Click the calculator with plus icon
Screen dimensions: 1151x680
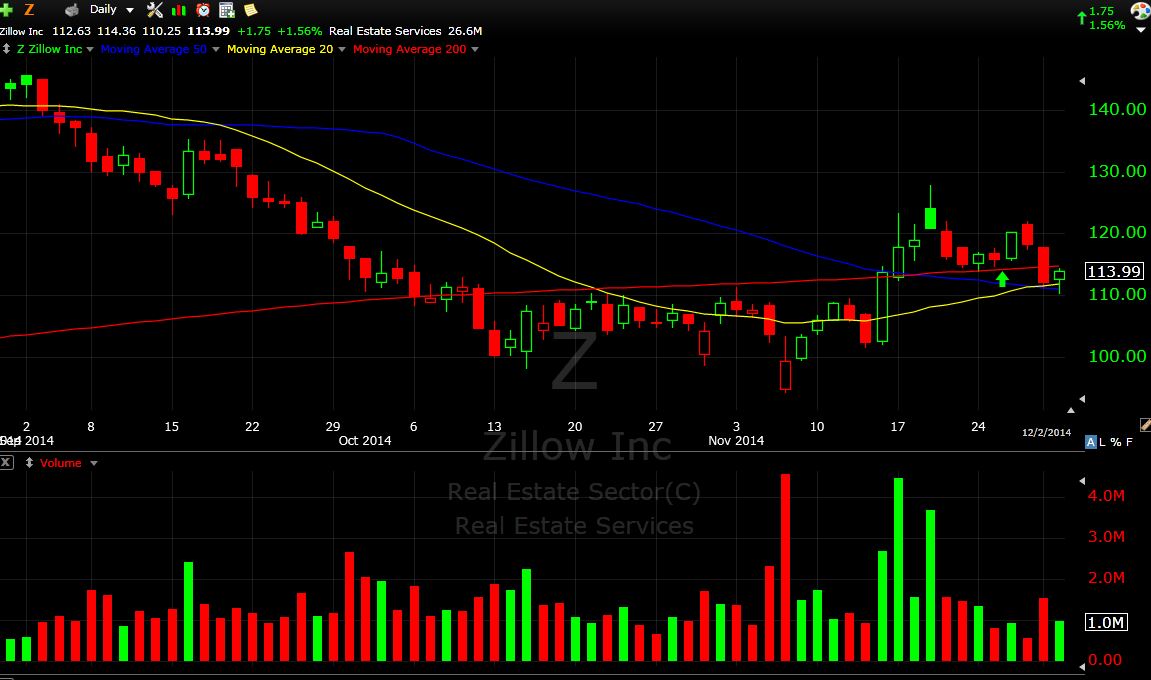227,10
